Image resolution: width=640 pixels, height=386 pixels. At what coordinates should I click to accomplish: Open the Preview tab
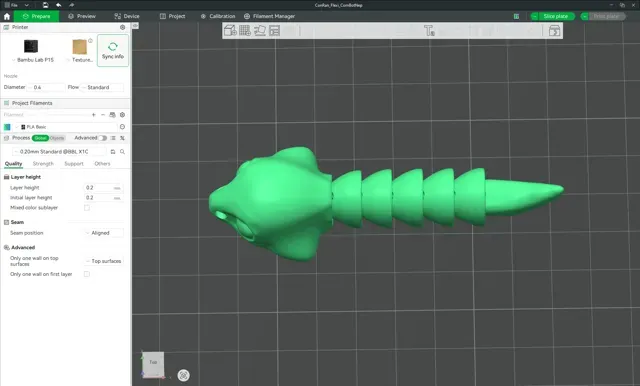[82, 16]
